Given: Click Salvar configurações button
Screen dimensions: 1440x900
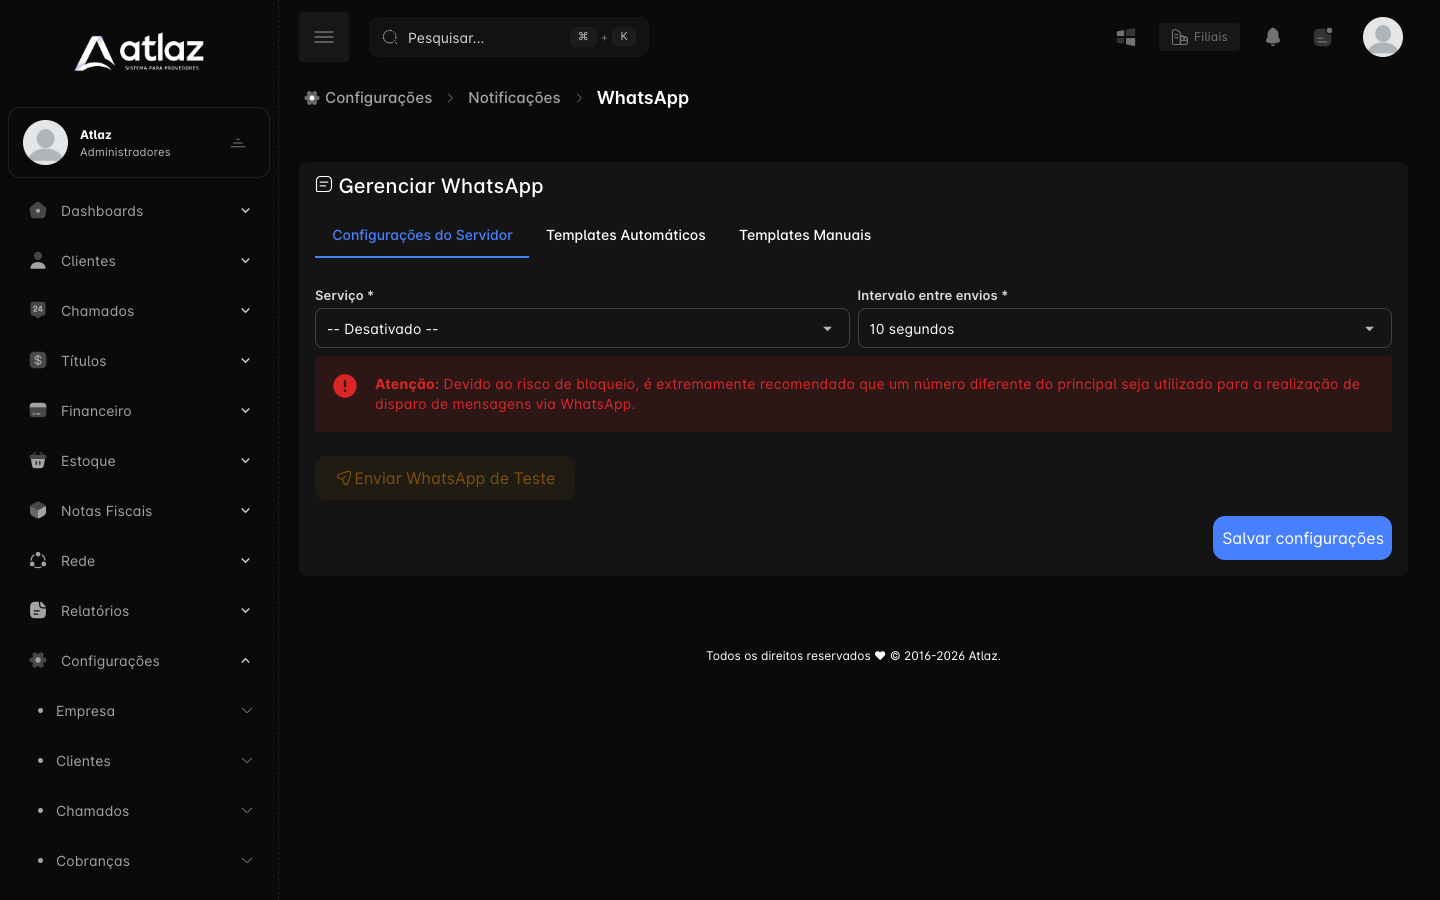Looking at the screenshot, I should pos(1302,538).
